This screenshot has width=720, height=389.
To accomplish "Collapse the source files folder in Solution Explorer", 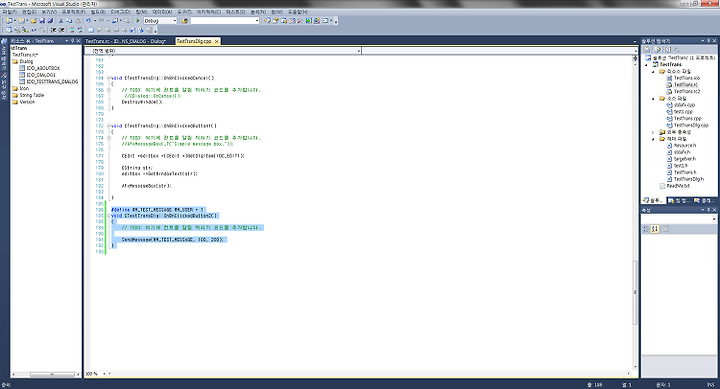I will (653, 98).
